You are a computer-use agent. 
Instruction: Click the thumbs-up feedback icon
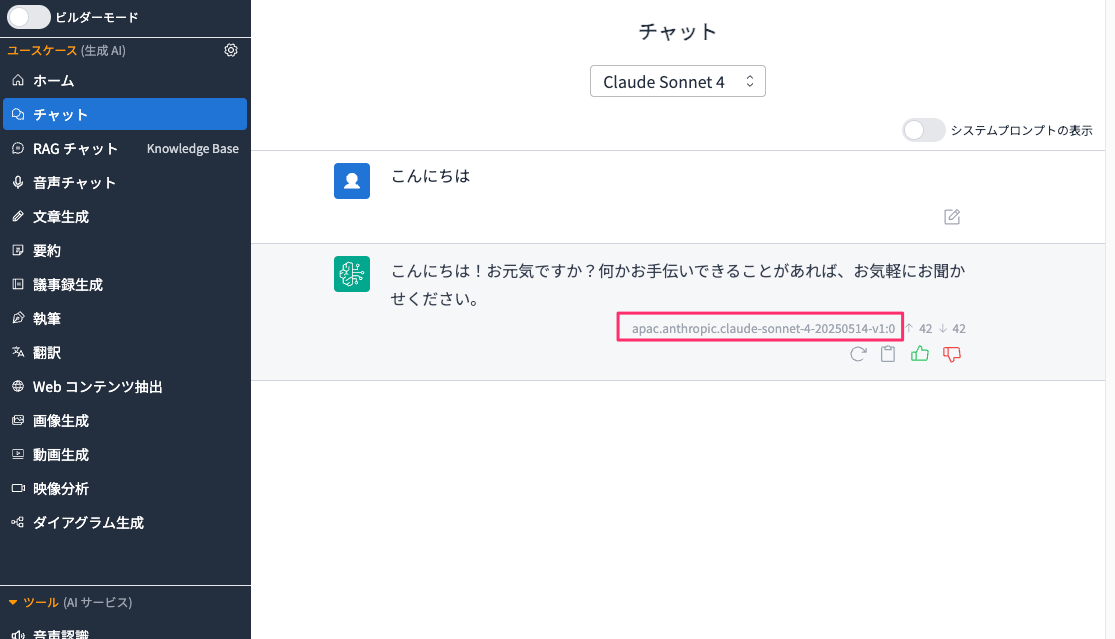(919, 354)
